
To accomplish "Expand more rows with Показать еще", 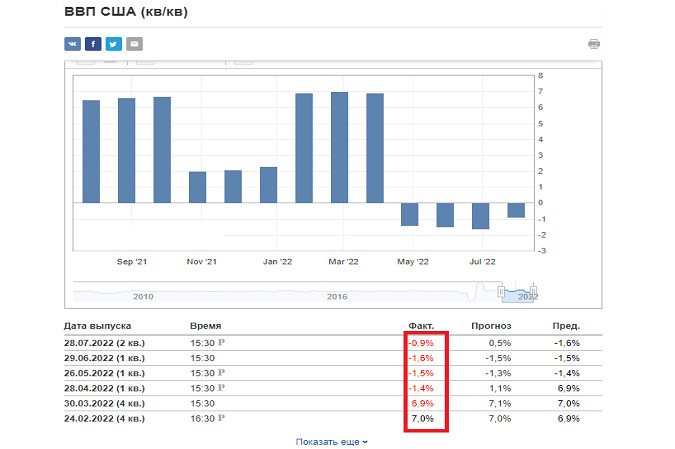I will click(332, 441).
